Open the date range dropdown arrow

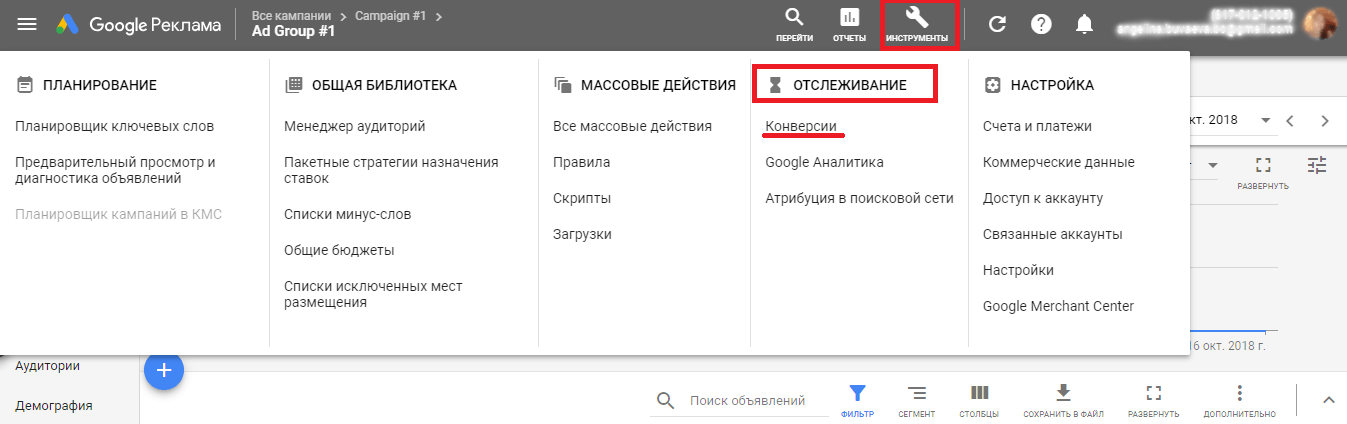[x=1266, y=120]
